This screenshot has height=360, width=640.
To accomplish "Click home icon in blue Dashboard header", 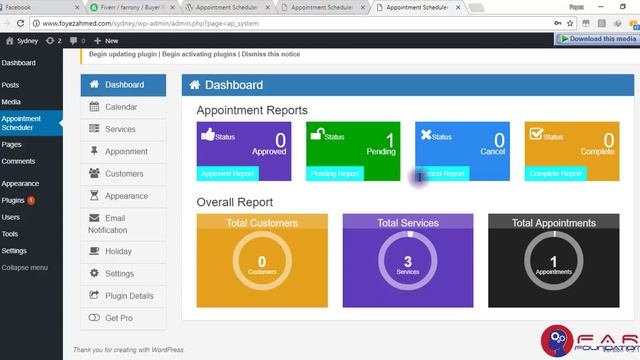I will [x=195, y=84].
